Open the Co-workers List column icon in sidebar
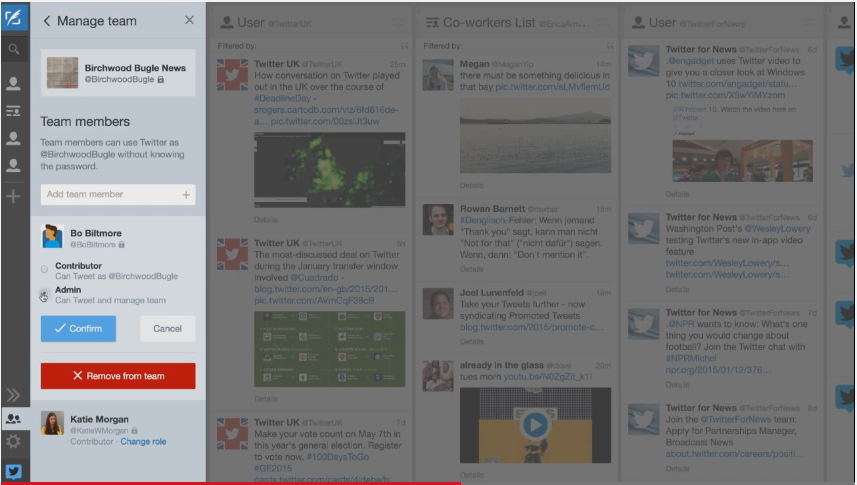Viewport: 857px width, 485px height. (14, 111)
